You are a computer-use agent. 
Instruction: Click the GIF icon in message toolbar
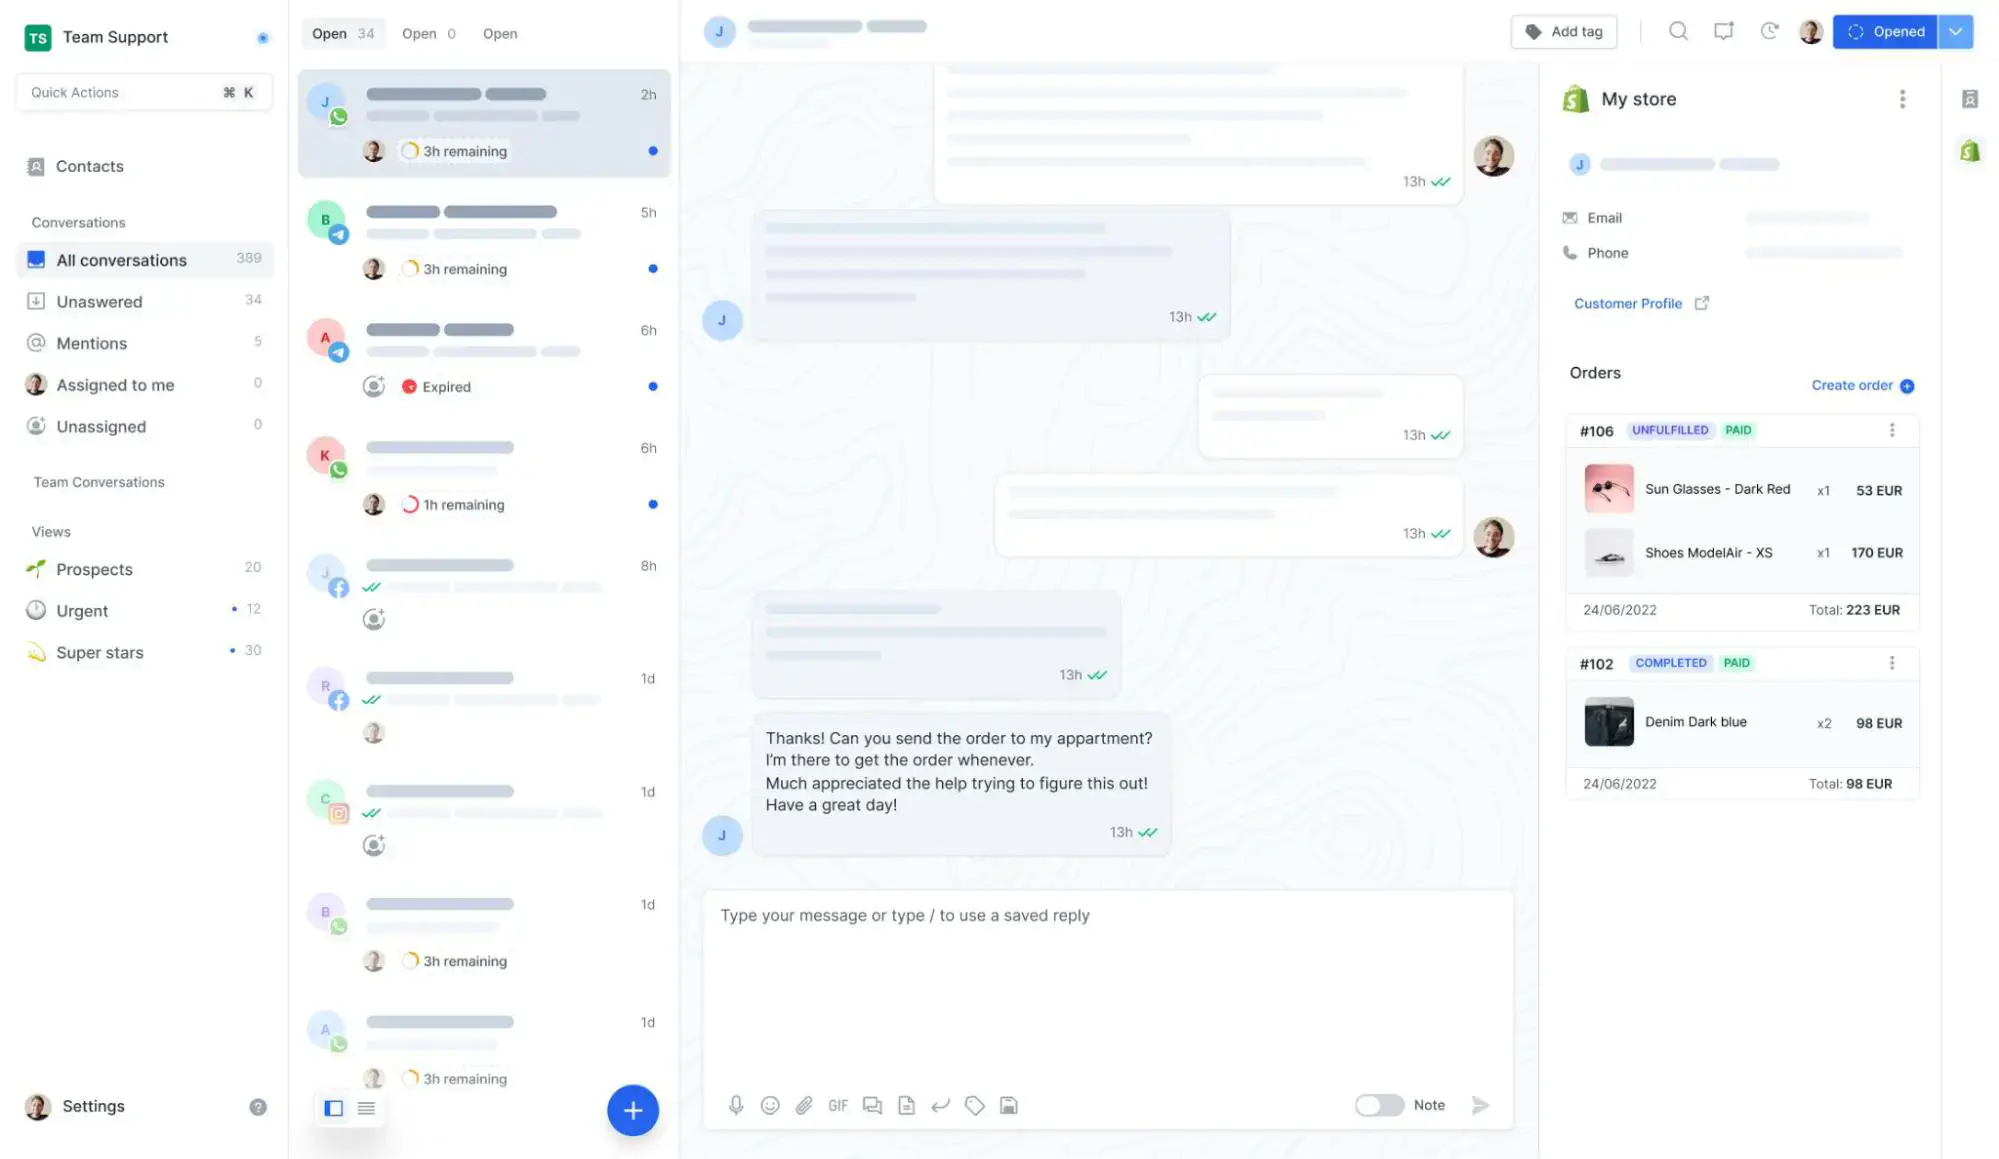[837, 1105]
